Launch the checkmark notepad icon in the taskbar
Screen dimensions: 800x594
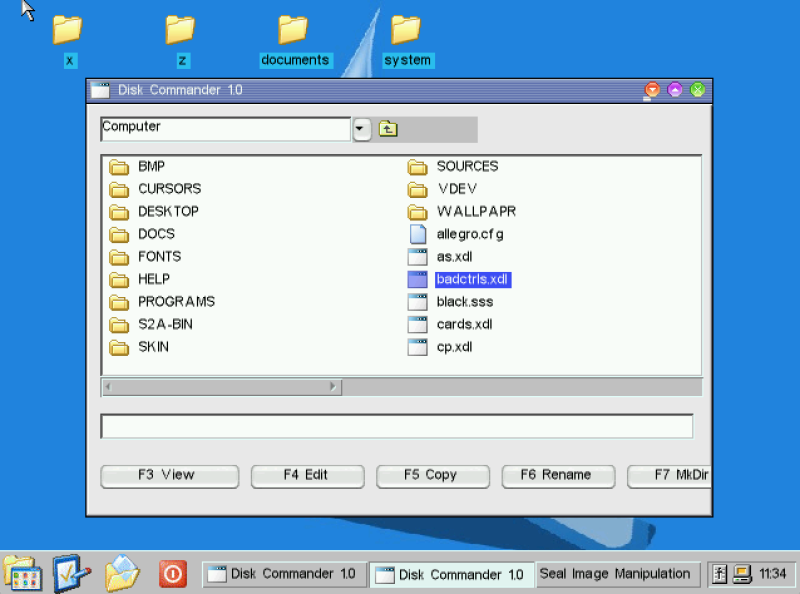tap(71, 574)
